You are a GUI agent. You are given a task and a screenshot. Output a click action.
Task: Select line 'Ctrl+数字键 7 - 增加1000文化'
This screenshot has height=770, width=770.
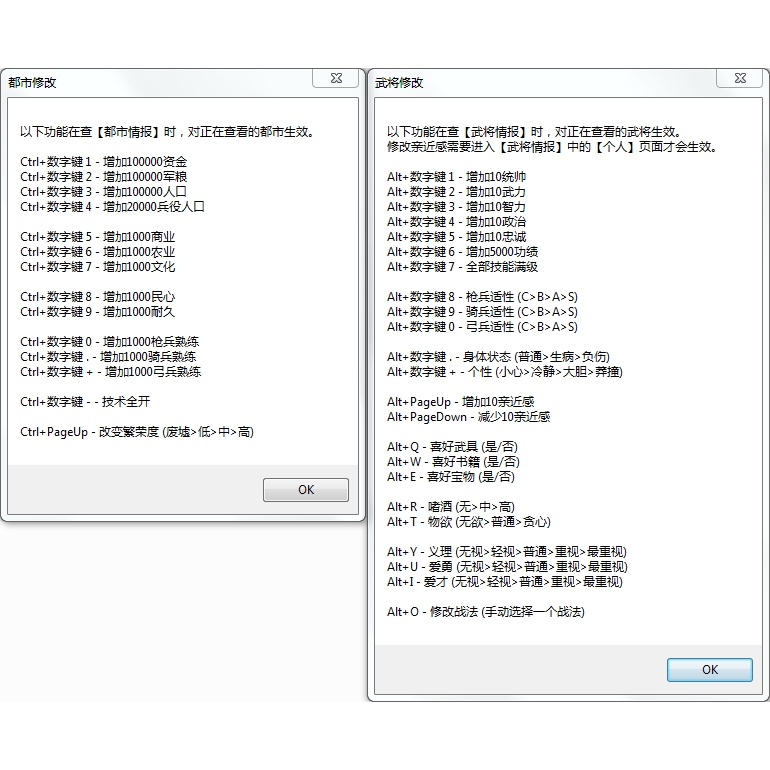(x=97, y=267)
